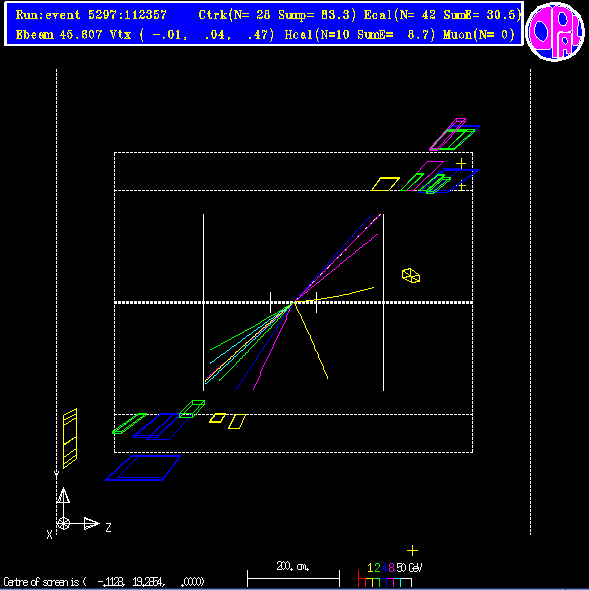Click the upward Y axis arrow

(x=63, y=495)
